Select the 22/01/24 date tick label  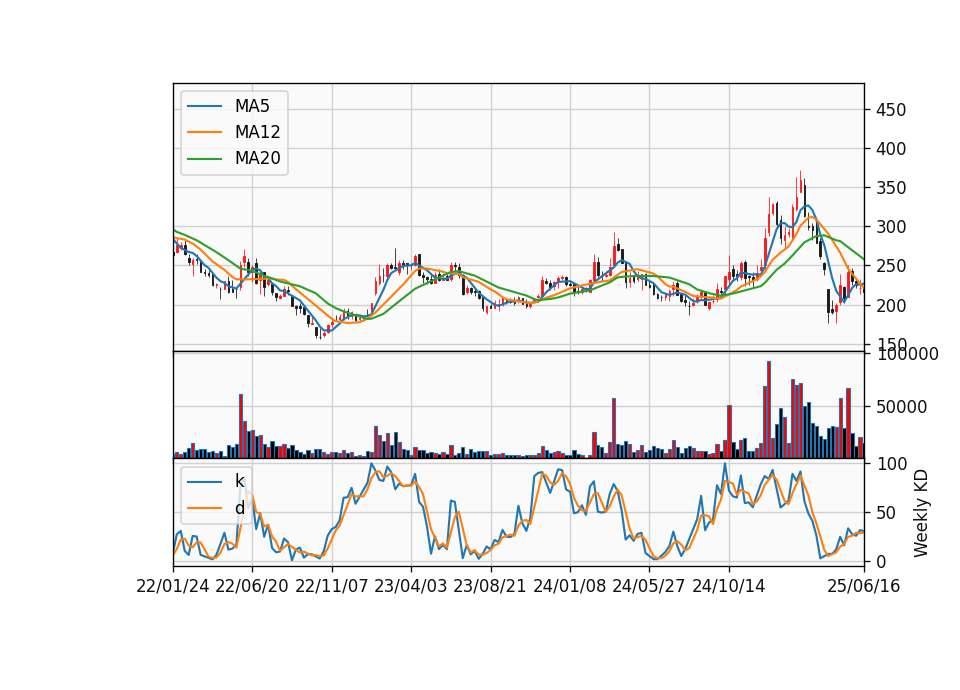tap(173, 586)
